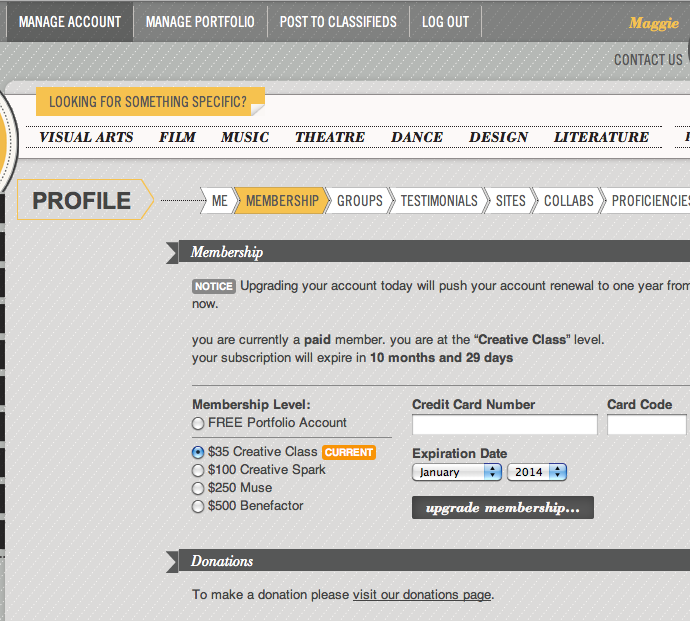Viewport: 690px width, 621px height.
Task: Open Manage Portfolio in top menu
Action: click(200, 22)
